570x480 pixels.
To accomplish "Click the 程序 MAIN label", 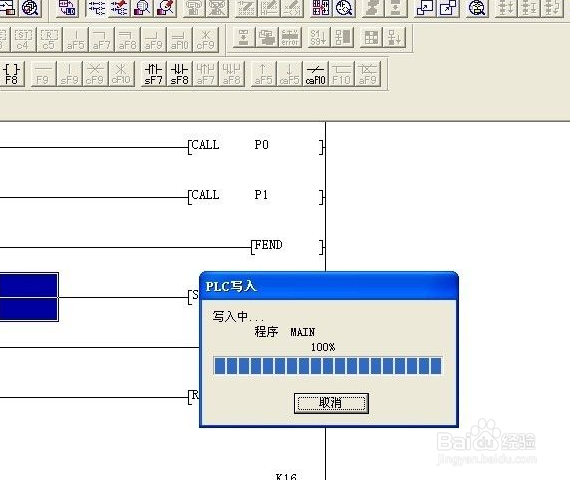I will (x=285, y=332).
